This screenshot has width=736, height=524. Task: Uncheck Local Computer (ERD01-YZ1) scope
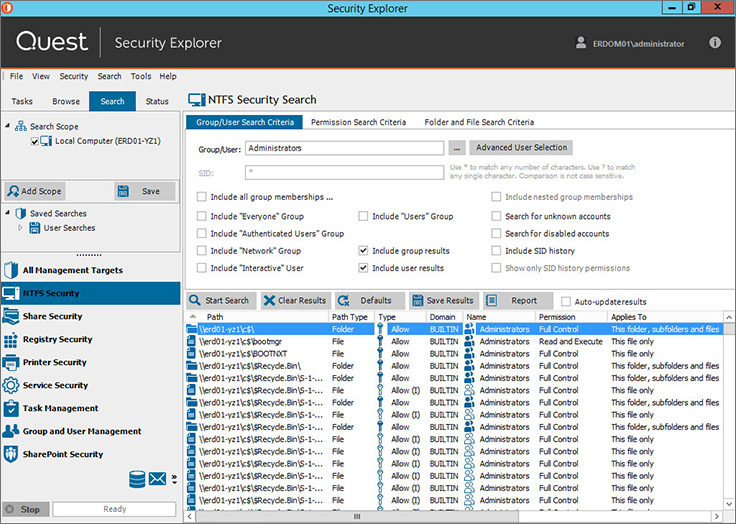[x=34, y=141]
